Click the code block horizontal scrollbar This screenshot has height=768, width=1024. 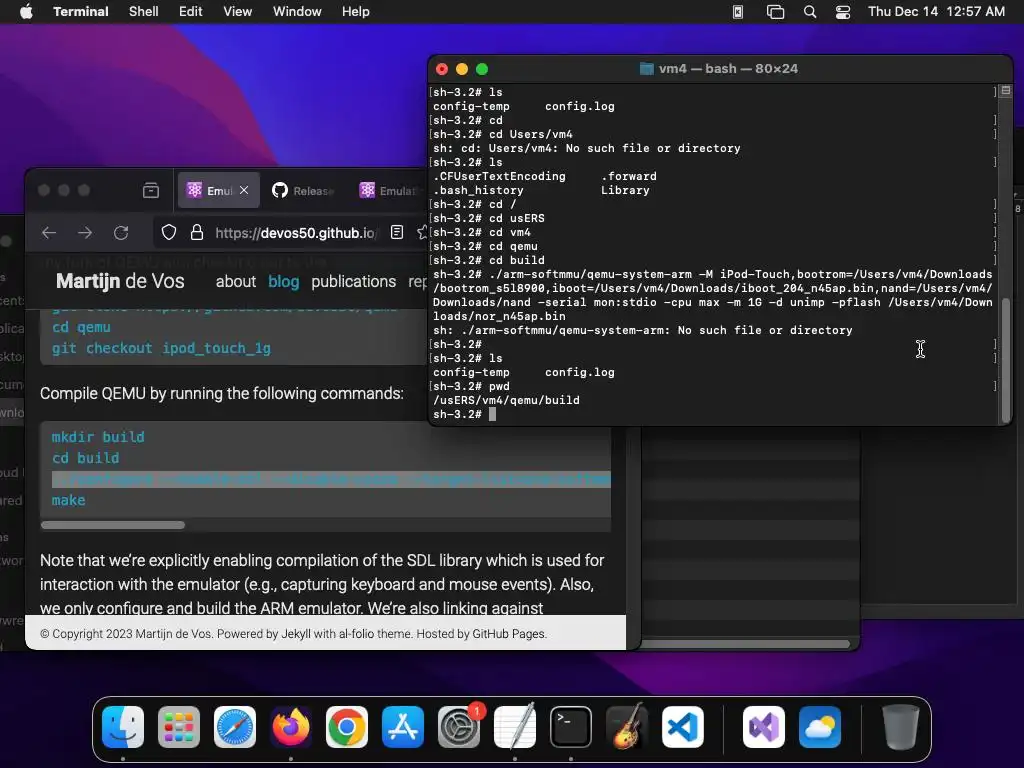tap(113, 525)
